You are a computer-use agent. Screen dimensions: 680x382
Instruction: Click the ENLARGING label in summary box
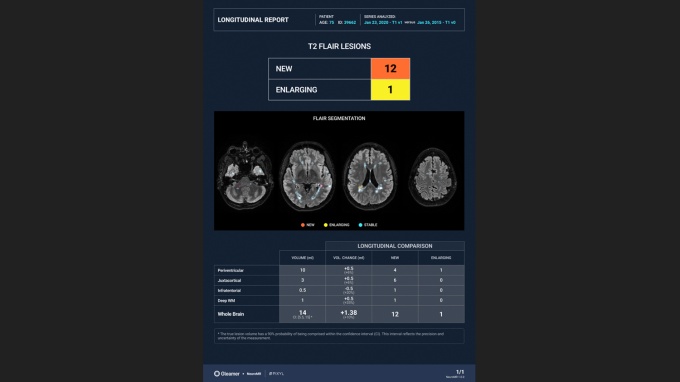[x=296, y=90]
